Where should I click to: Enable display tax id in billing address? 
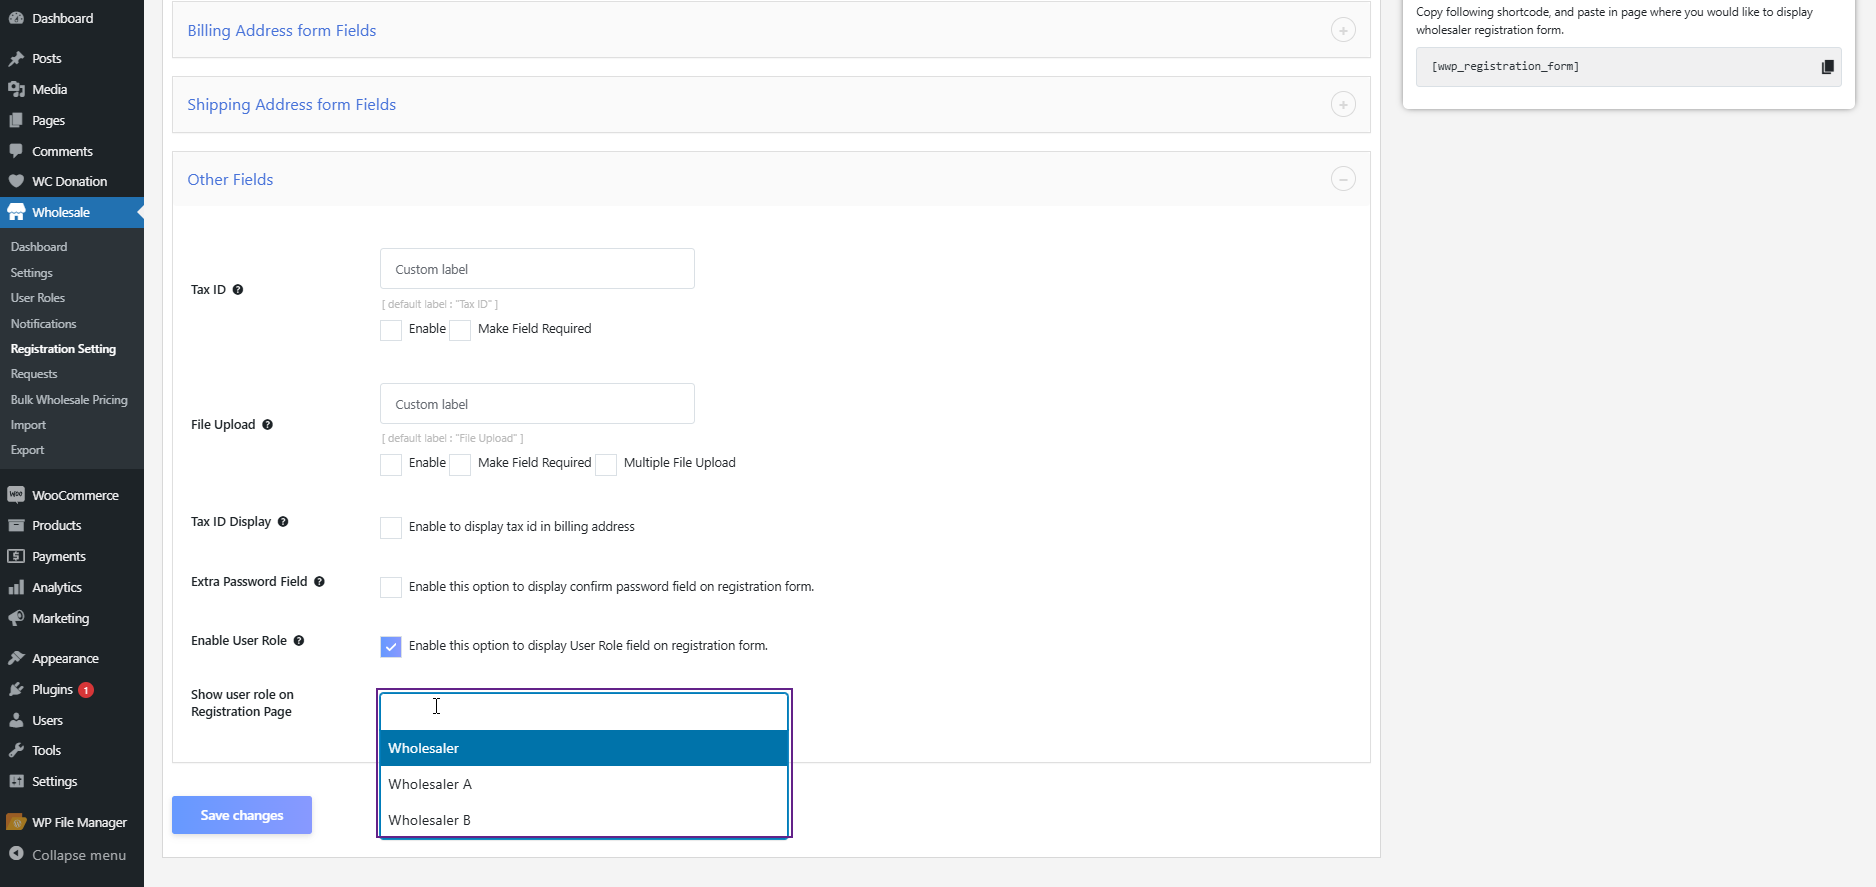click(391, 528)
